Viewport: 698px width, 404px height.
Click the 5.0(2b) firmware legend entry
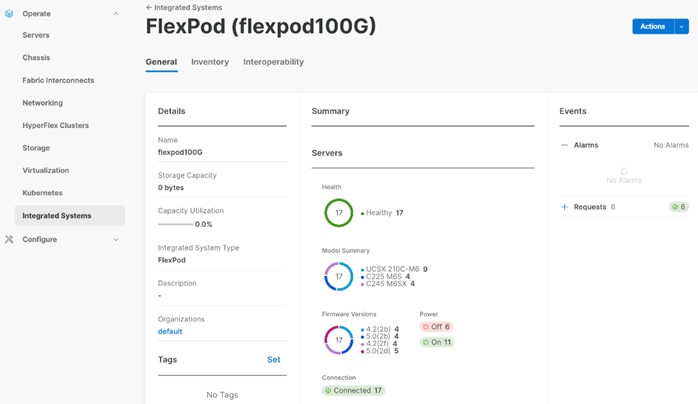coord(380,336)
